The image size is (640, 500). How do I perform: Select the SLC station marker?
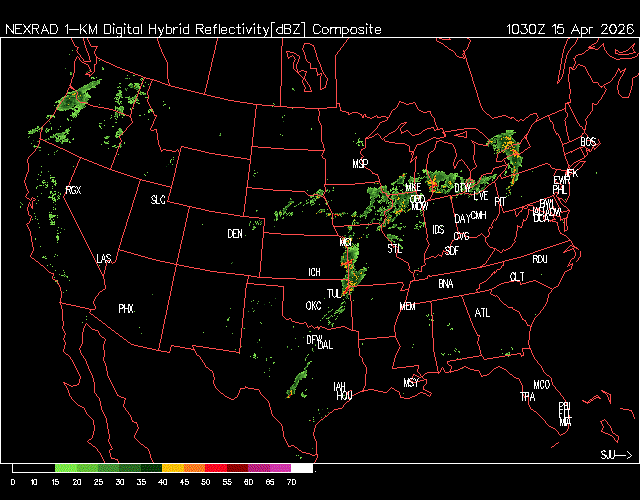click(158, 200)
